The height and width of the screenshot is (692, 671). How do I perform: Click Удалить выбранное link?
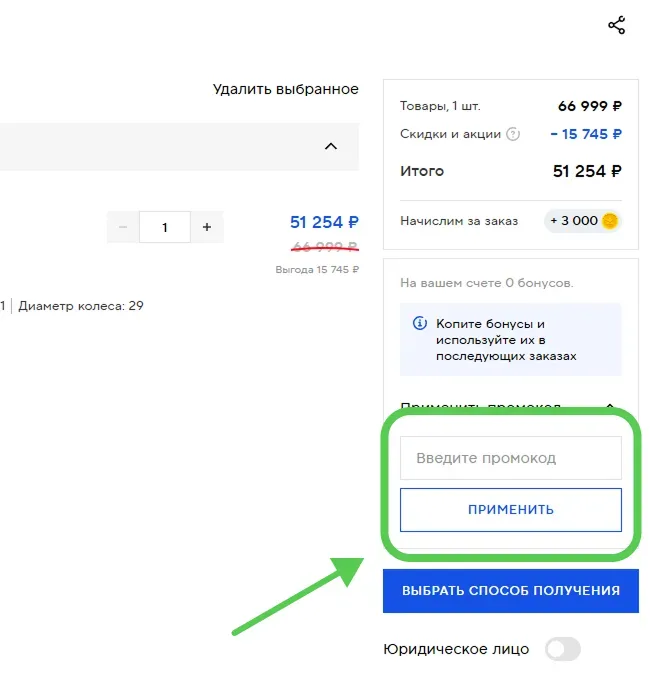286,89
